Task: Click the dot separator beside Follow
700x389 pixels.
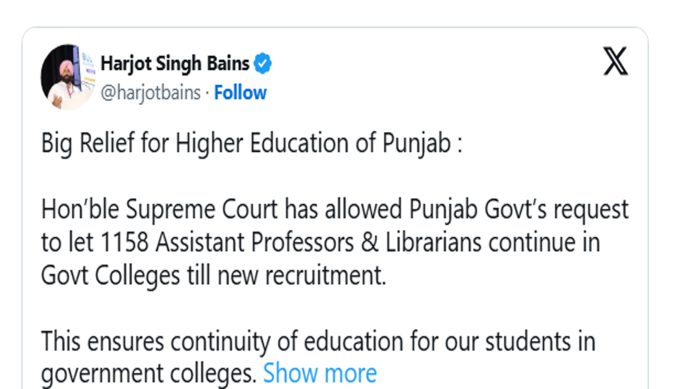Action: 207,93
